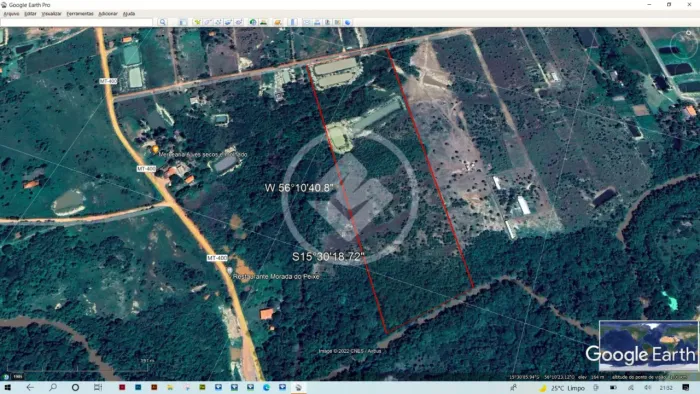Toggle sunlight across the landscape icon
The height and width of the screenshot is (394, 700).
(x=263, y=22)
